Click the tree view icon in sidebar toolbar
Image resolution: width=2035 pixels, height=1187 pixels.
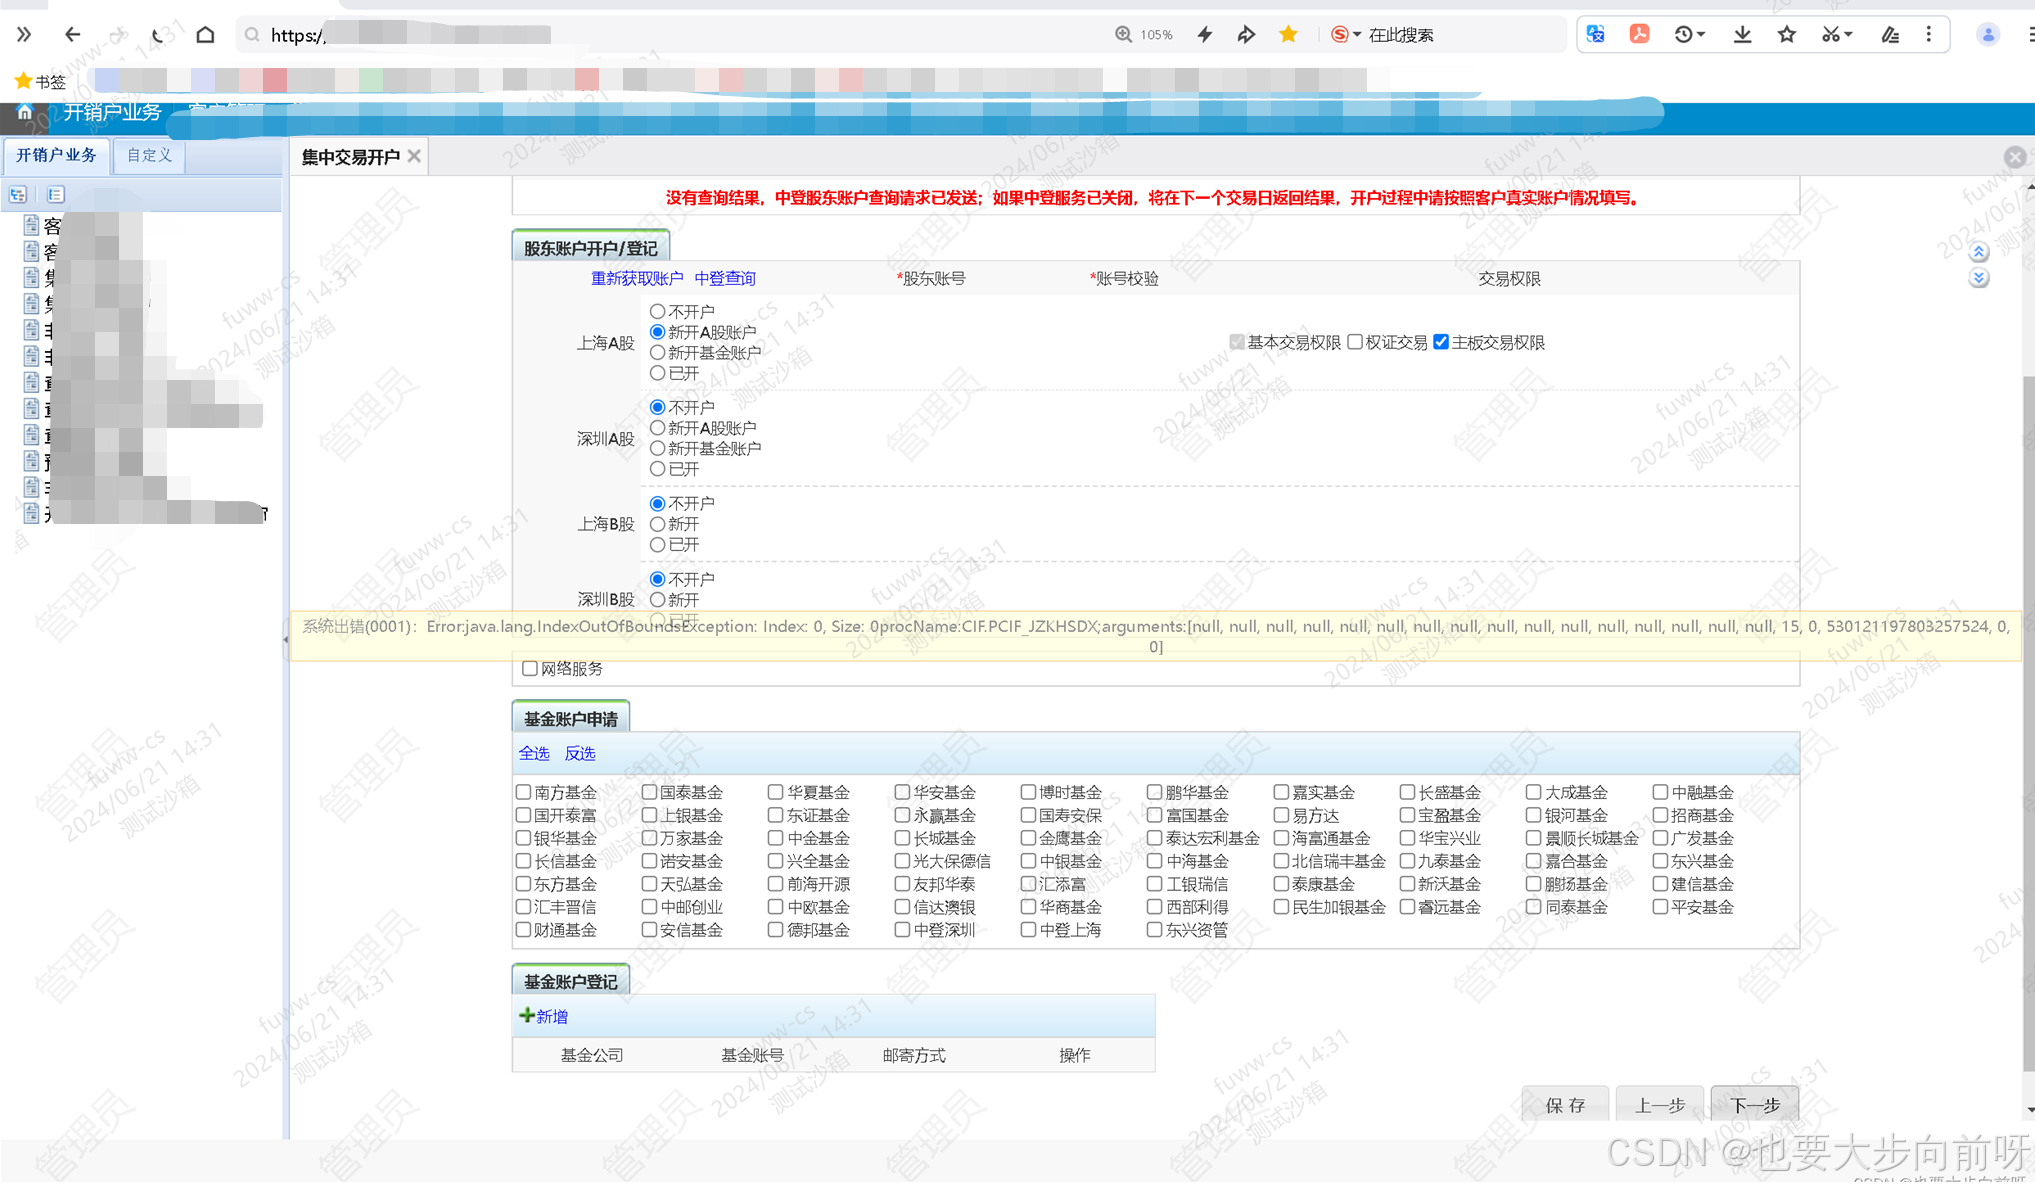(18, 194)
